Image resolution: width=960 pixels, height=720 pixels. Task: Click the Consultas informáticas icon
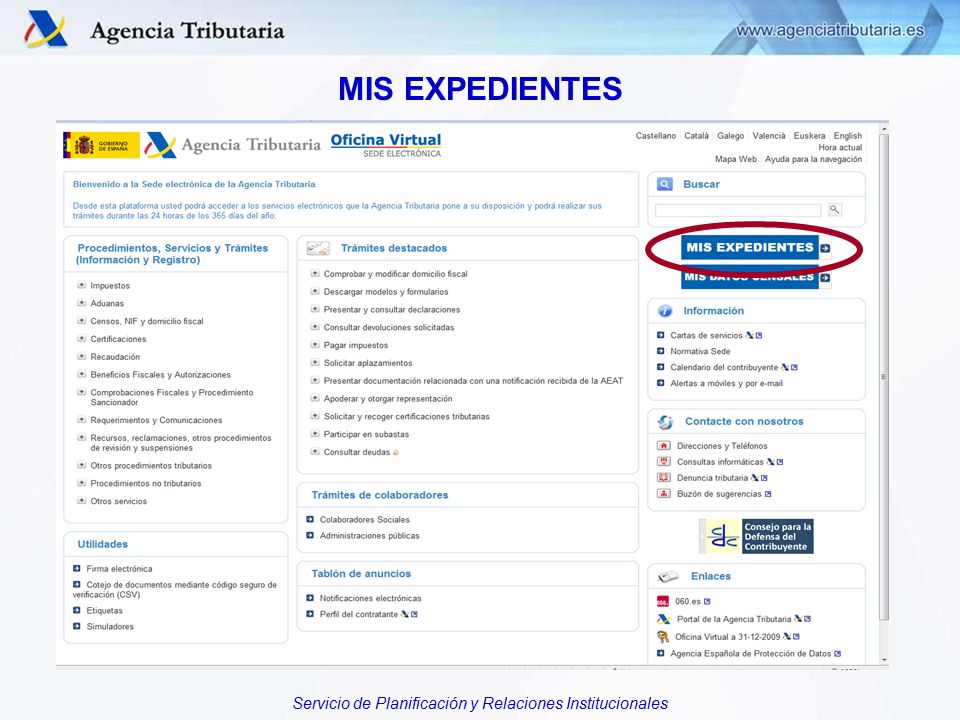click(664, 462)
